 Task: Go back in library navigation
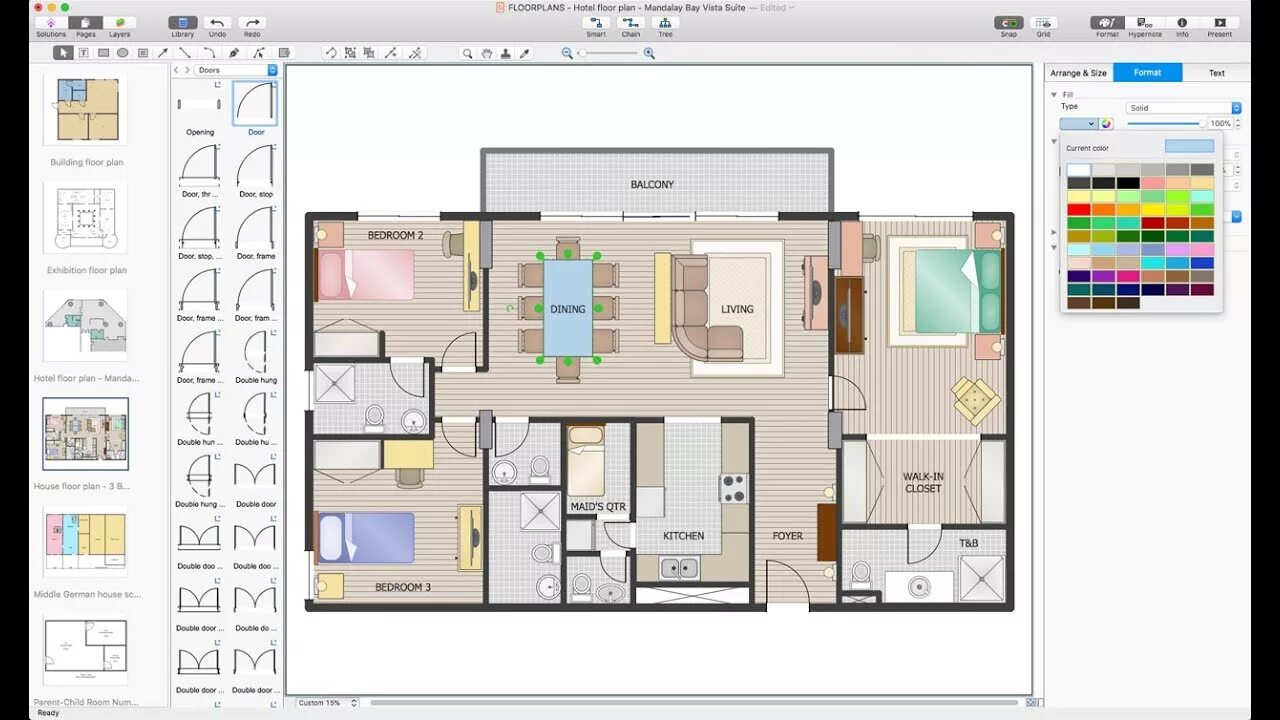[176, 70]
